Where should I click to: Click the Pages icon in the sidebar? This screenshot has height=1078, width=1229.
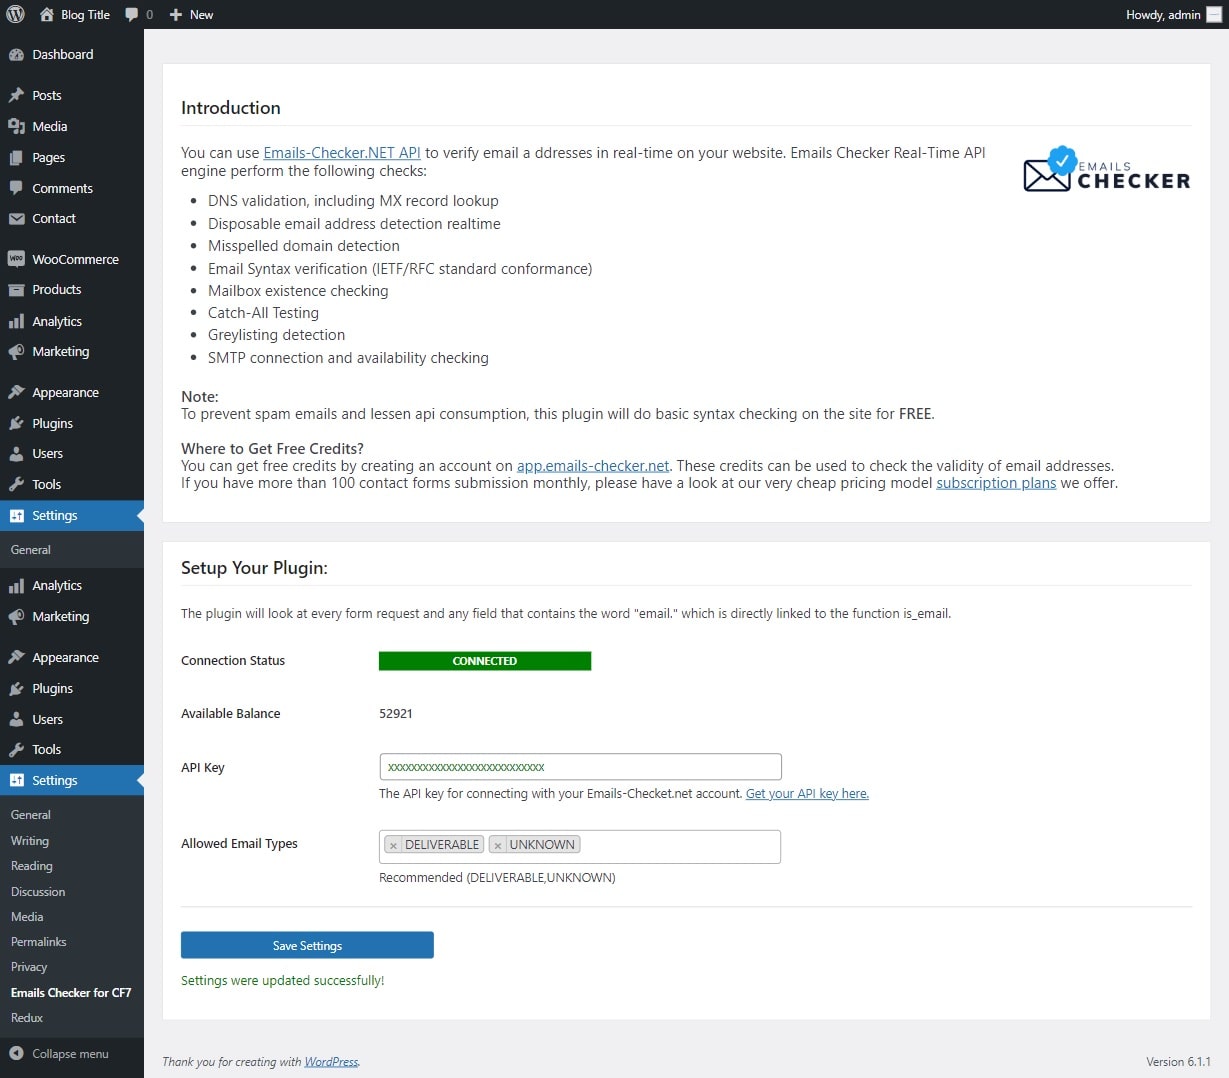pos(16,158)
